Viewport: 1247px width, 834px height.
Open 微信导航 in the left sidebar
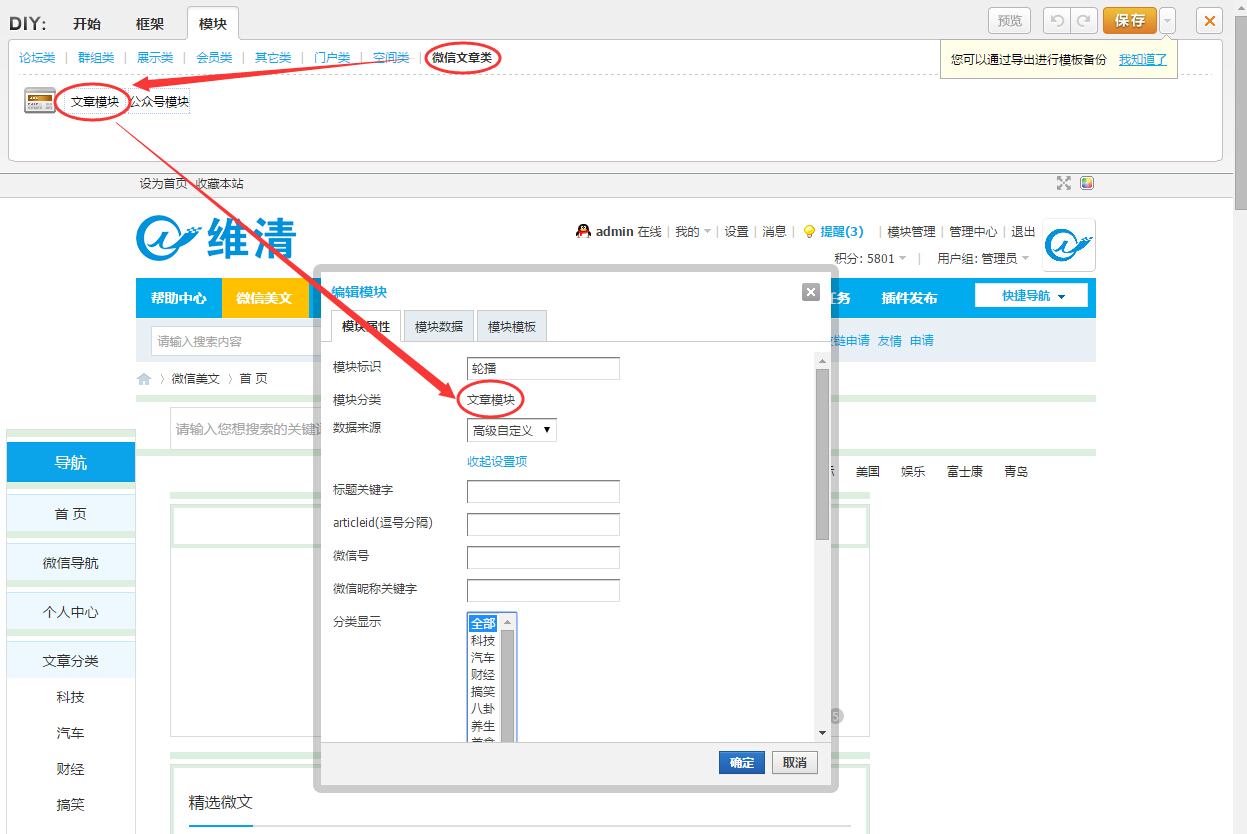[x=71, y=563]
